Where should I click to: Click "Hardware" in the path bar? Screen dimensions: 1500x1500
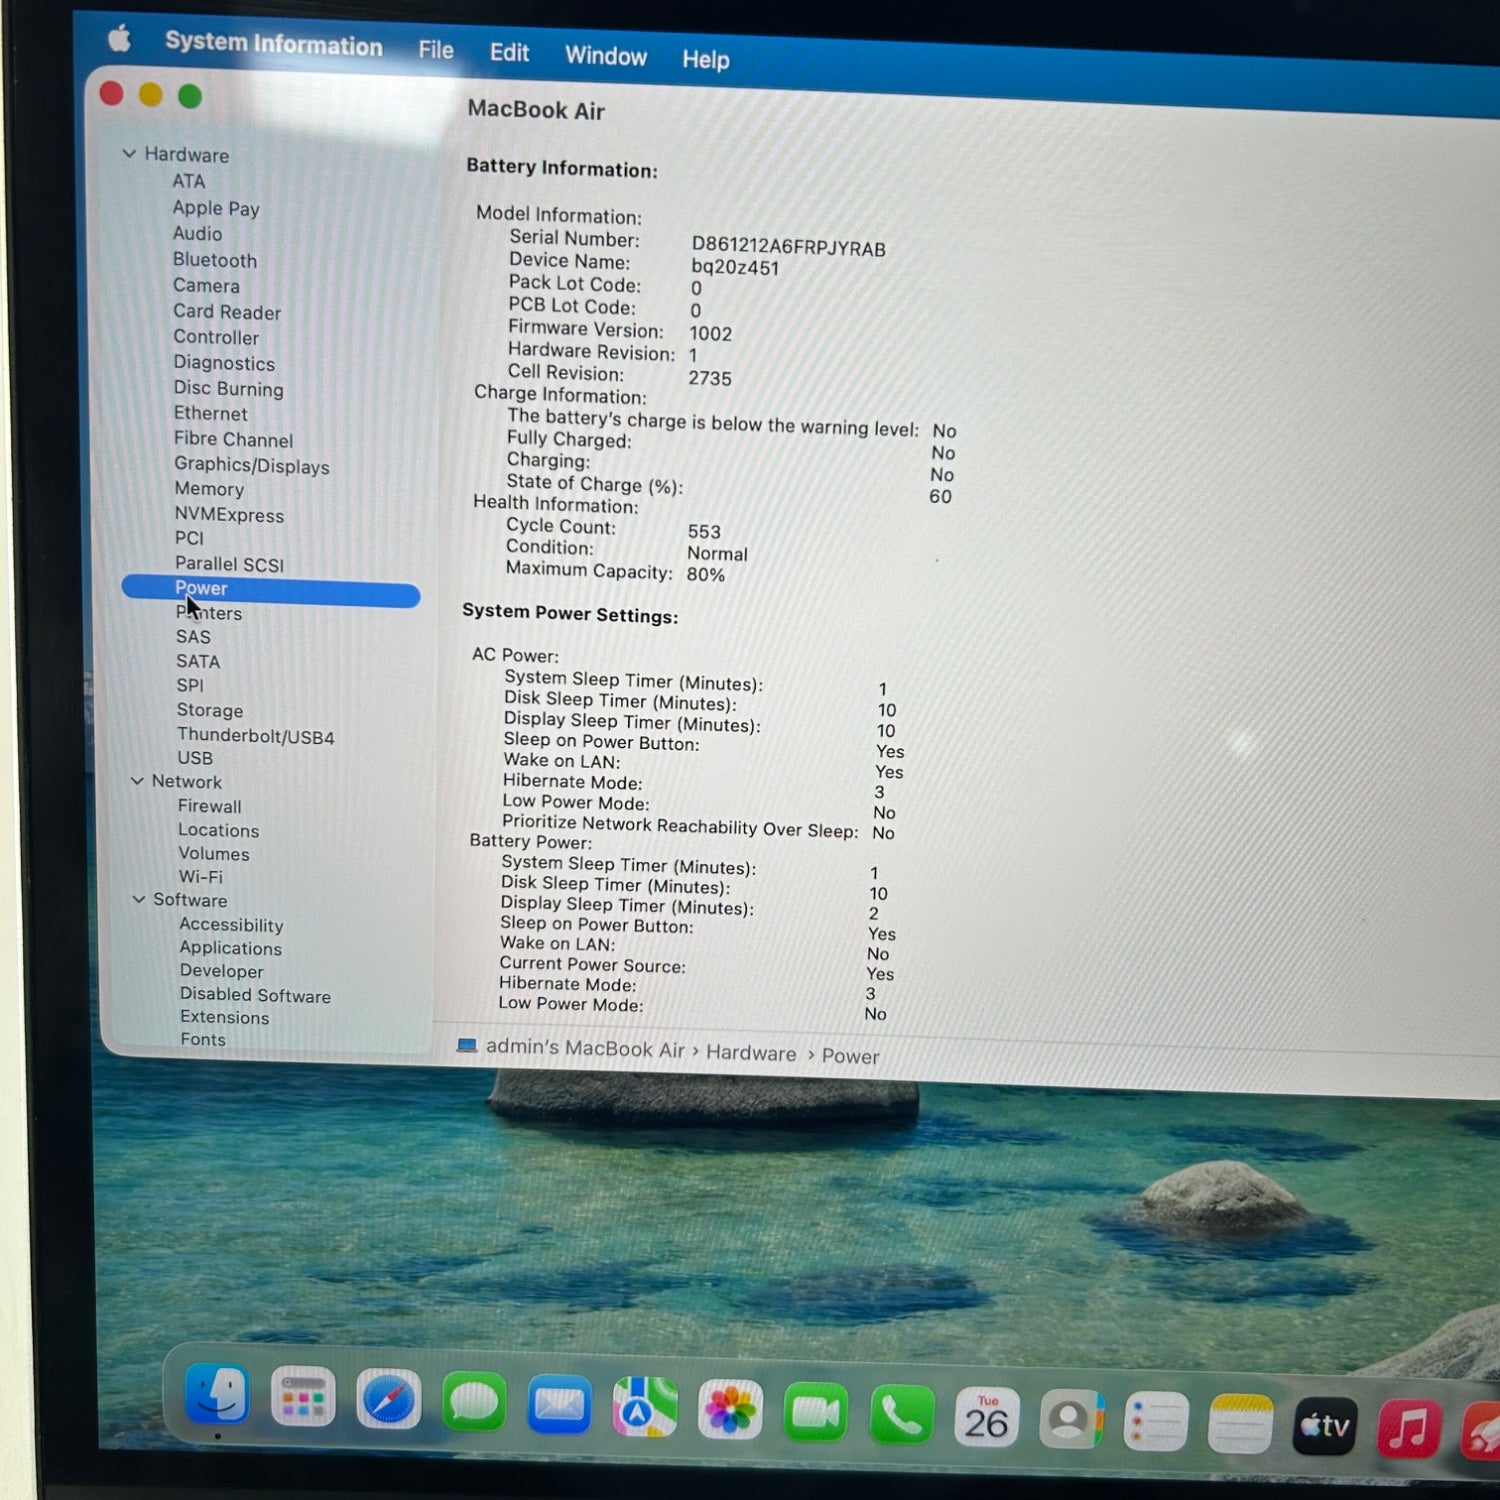click(751, 1053)
